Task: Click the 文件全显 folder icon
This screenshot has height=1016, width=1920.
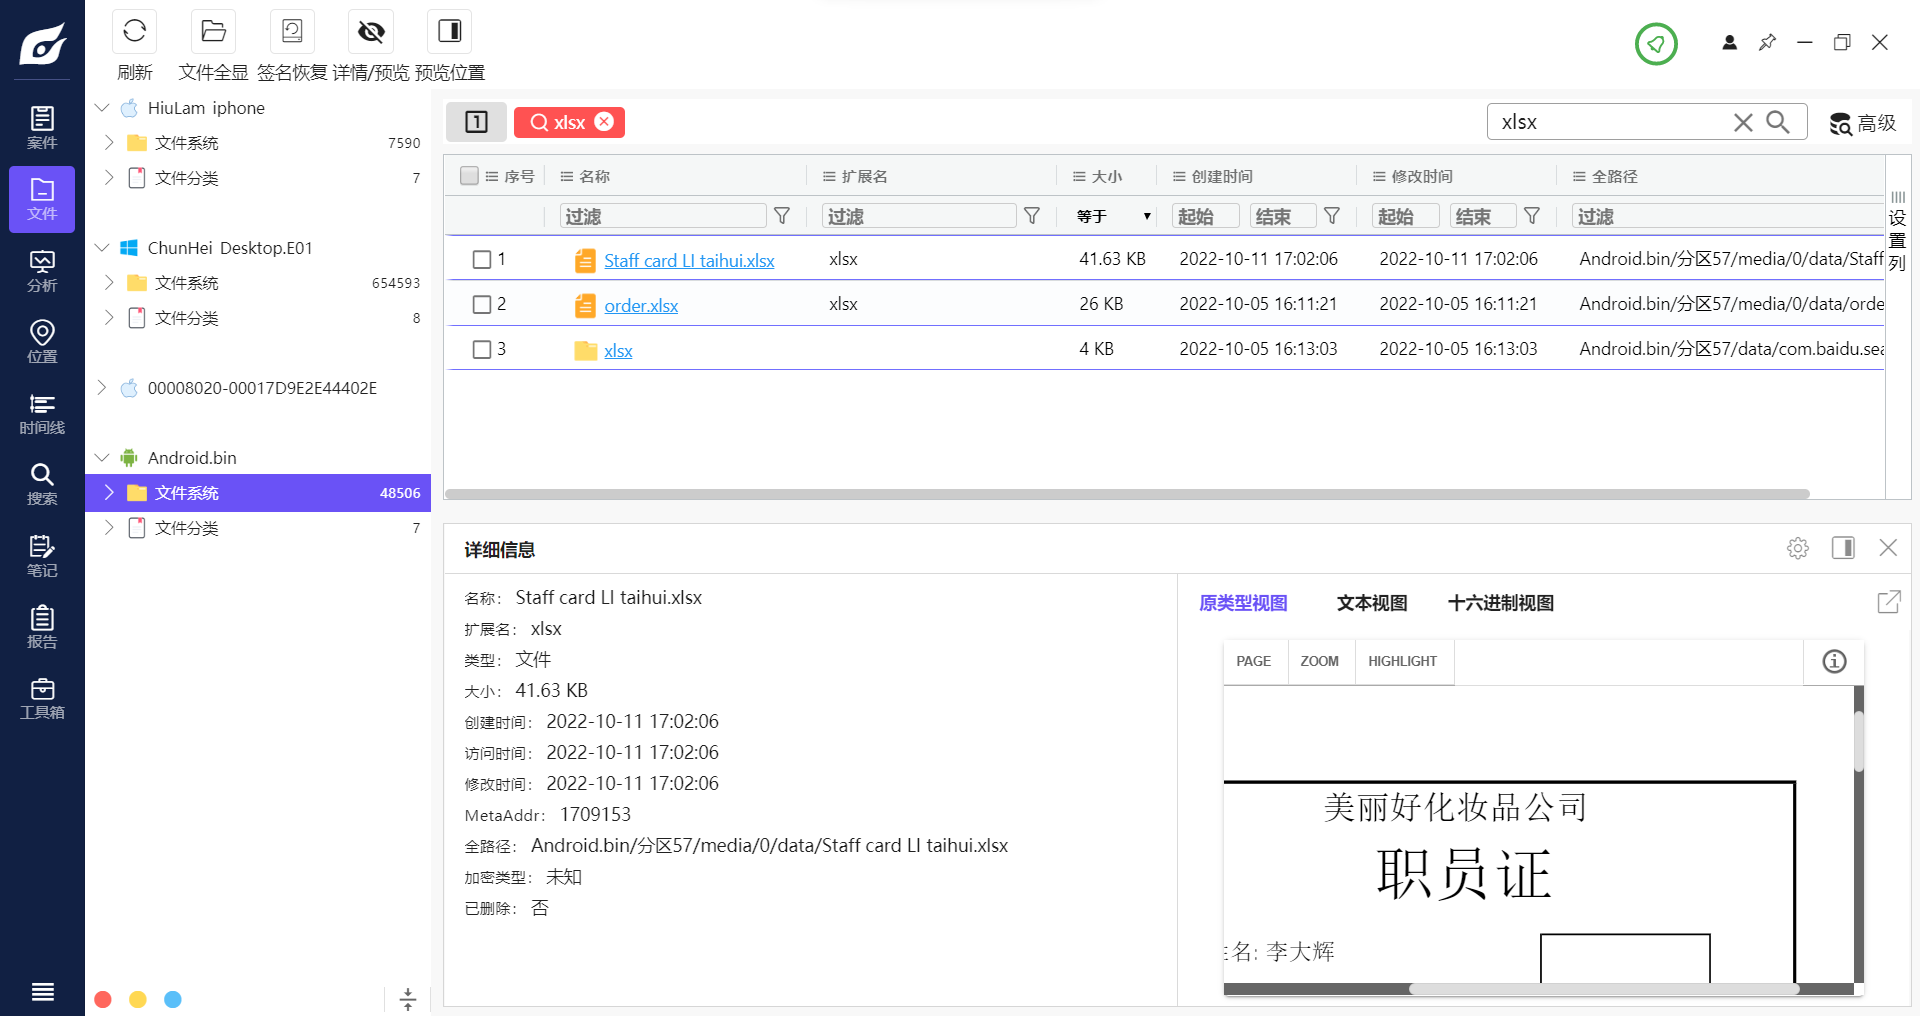Action: [x=213, y=32]
